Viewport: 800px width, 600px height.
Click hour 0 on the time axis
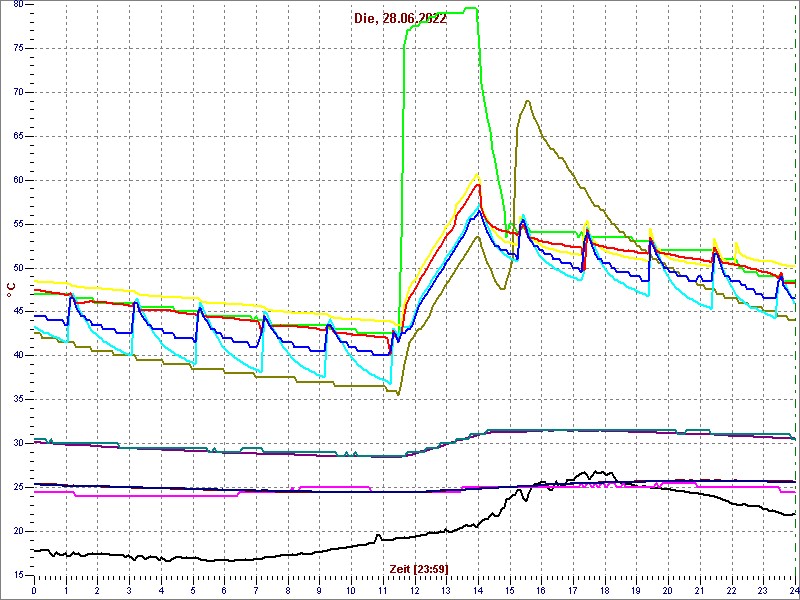coord(34,590)
